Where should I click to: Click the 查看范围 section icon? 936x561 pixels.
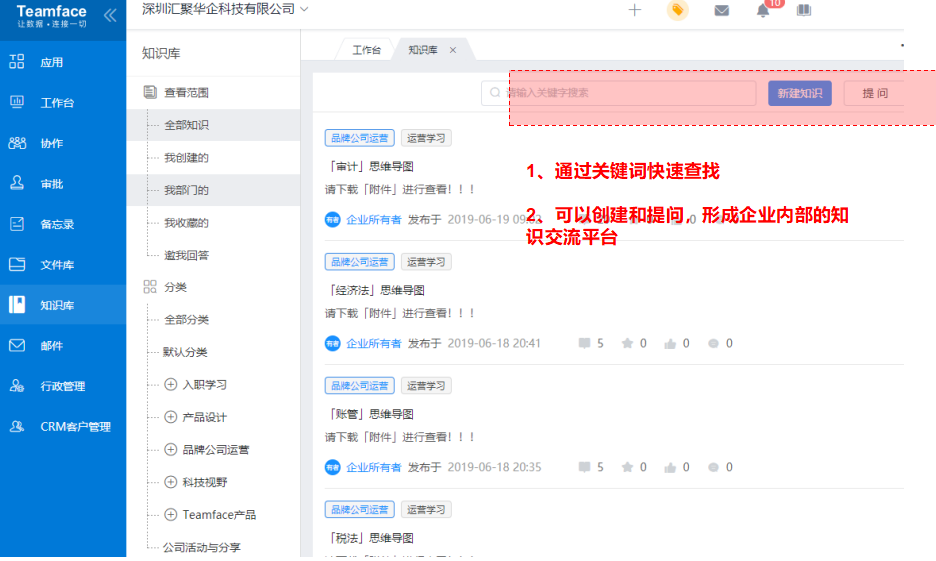[150, 92]
